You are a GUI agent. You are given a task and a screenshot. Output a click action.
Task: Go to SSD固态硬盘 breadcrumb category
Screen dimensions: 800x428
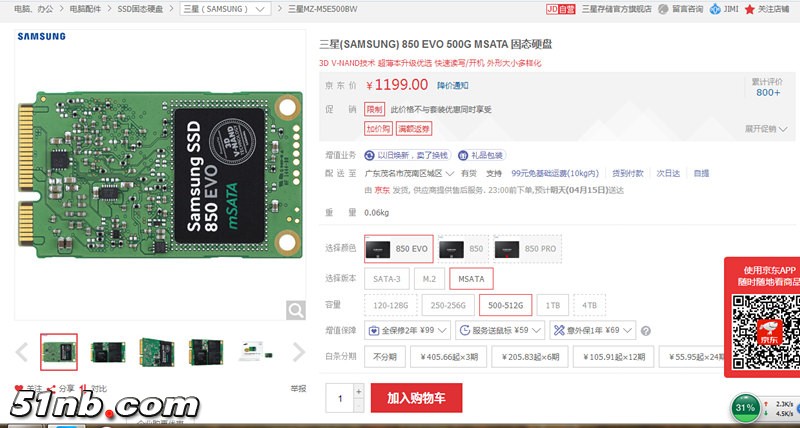pyautogui.click(x=139, y=9)
